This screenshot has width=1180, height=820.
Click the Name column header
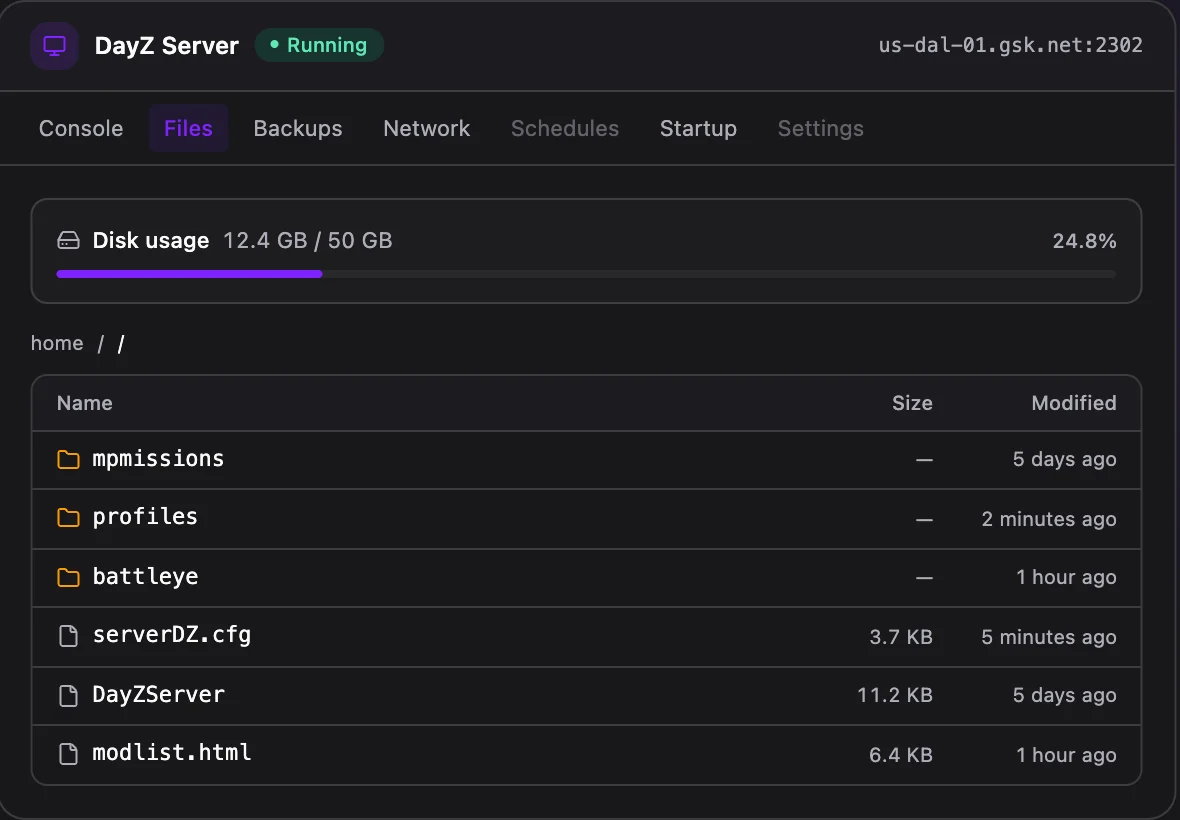coord(84,403)
